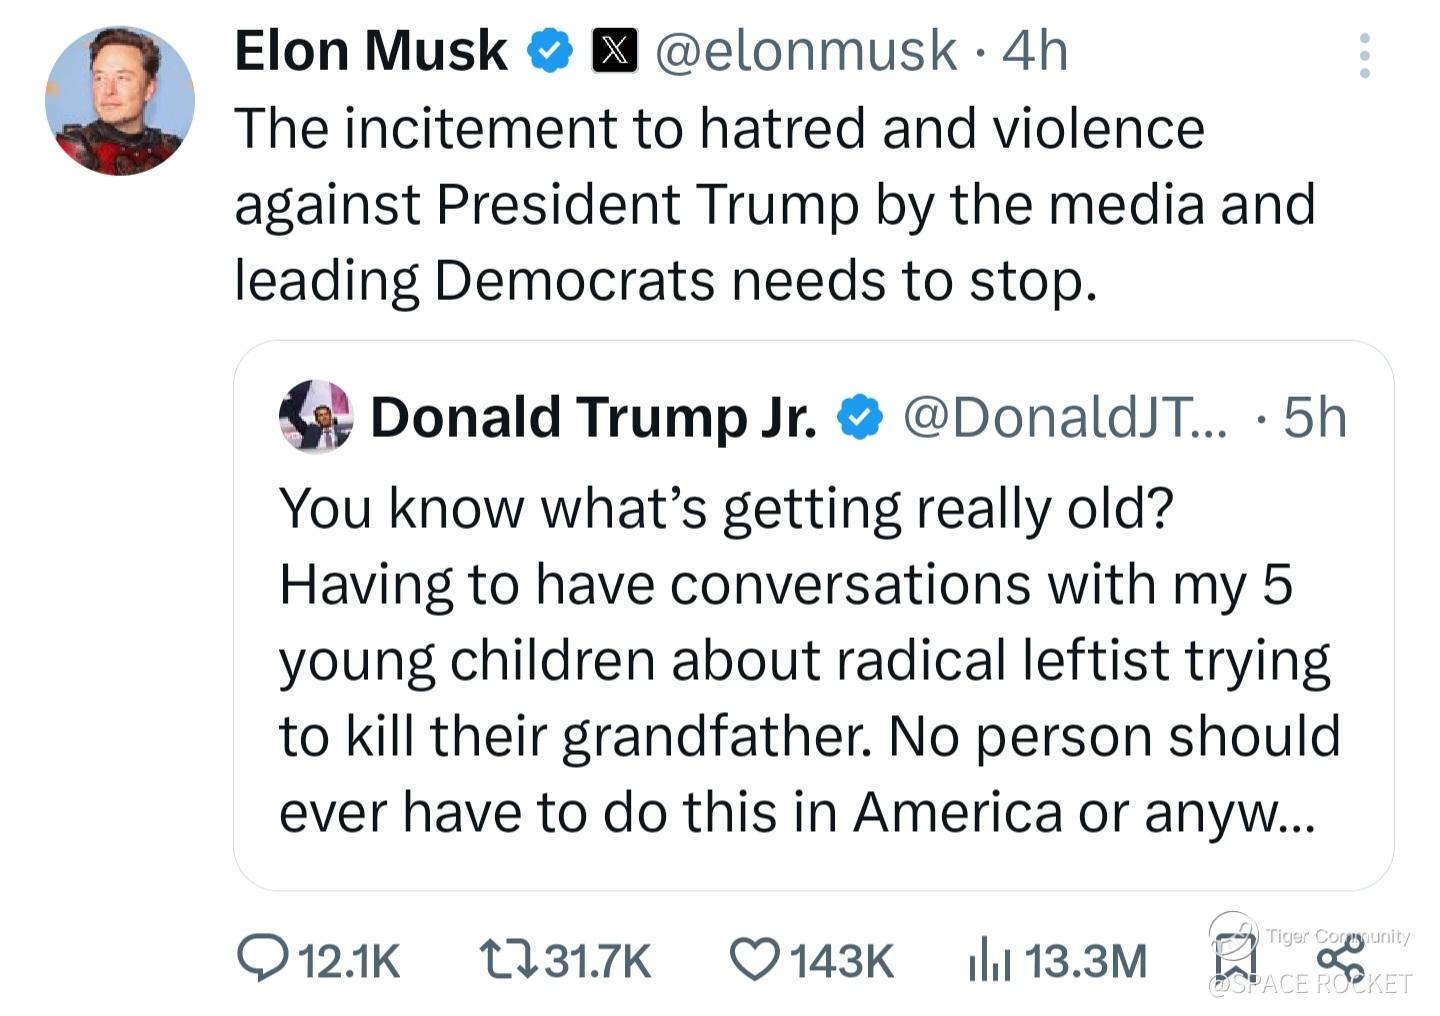Screen dimensions: 1440x1016
Task: Click the X affiliate badge next to the name
Action: point(615,52)
